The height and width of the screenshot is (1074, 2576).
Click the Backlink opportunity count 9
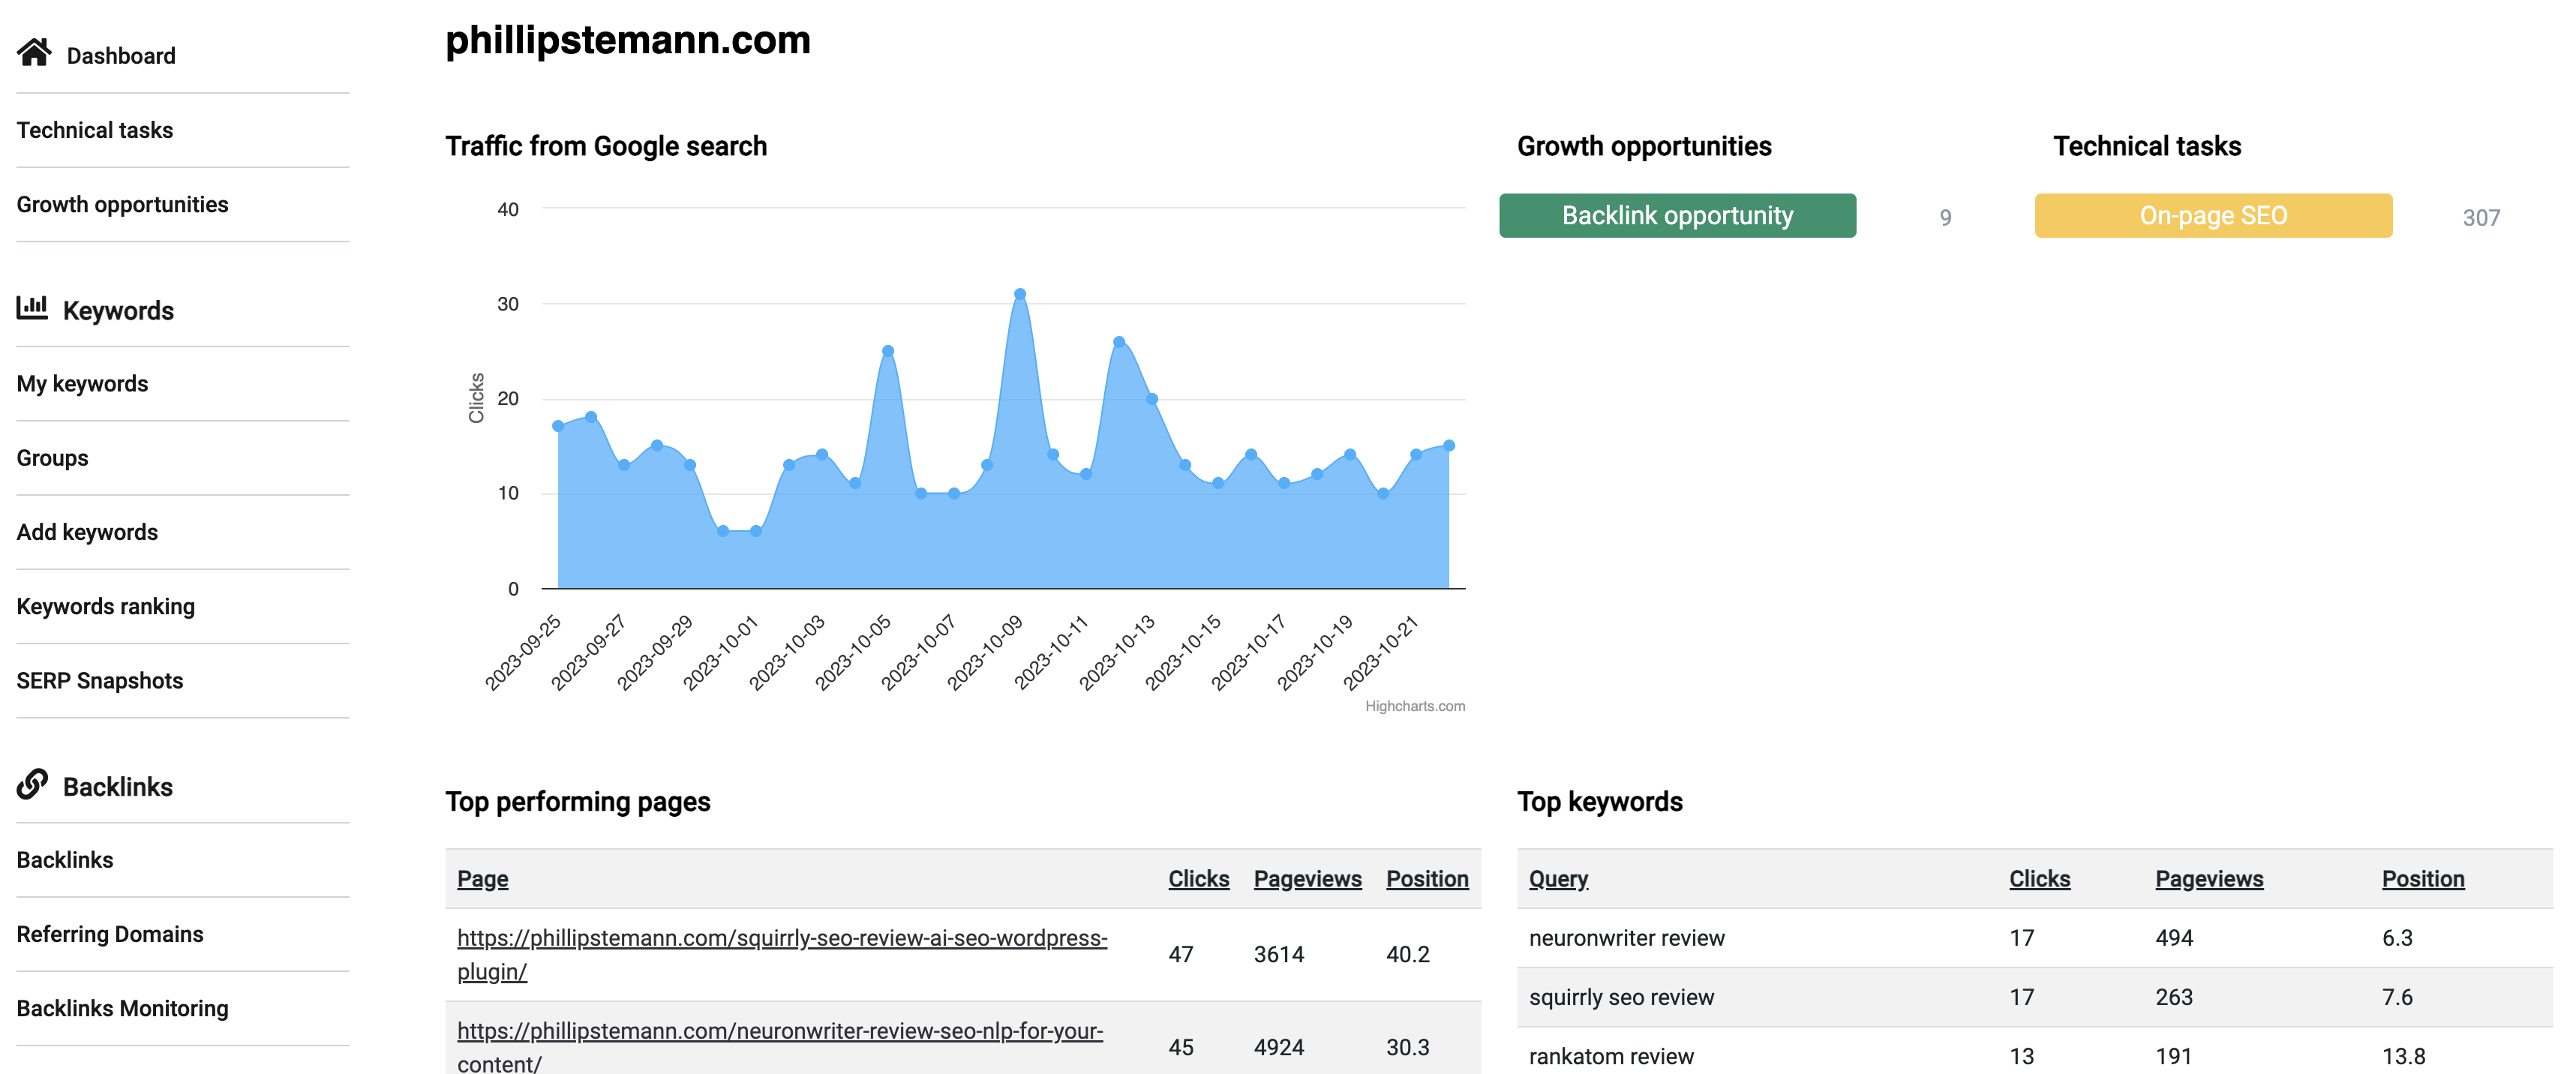pyautogui.click(x=1945, y=217)
